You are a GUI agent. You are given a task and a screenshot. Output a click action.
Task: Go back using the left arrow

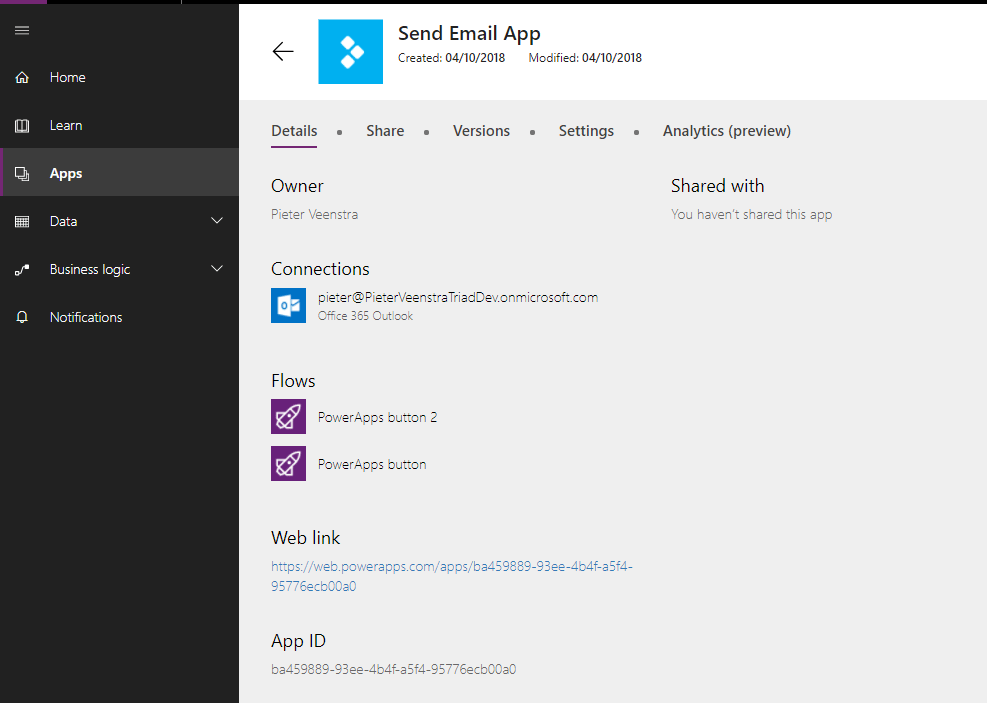[x=283, y=51]
